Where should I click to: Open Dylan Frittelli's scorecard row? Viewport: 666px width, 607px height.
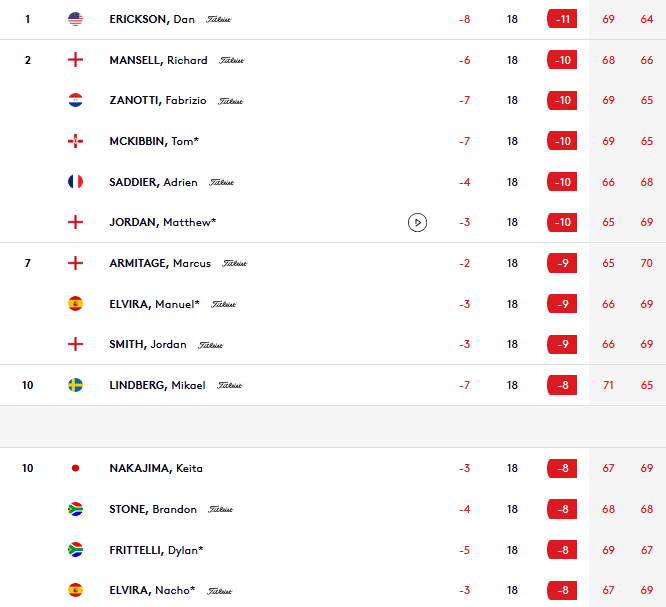point(156,550)
